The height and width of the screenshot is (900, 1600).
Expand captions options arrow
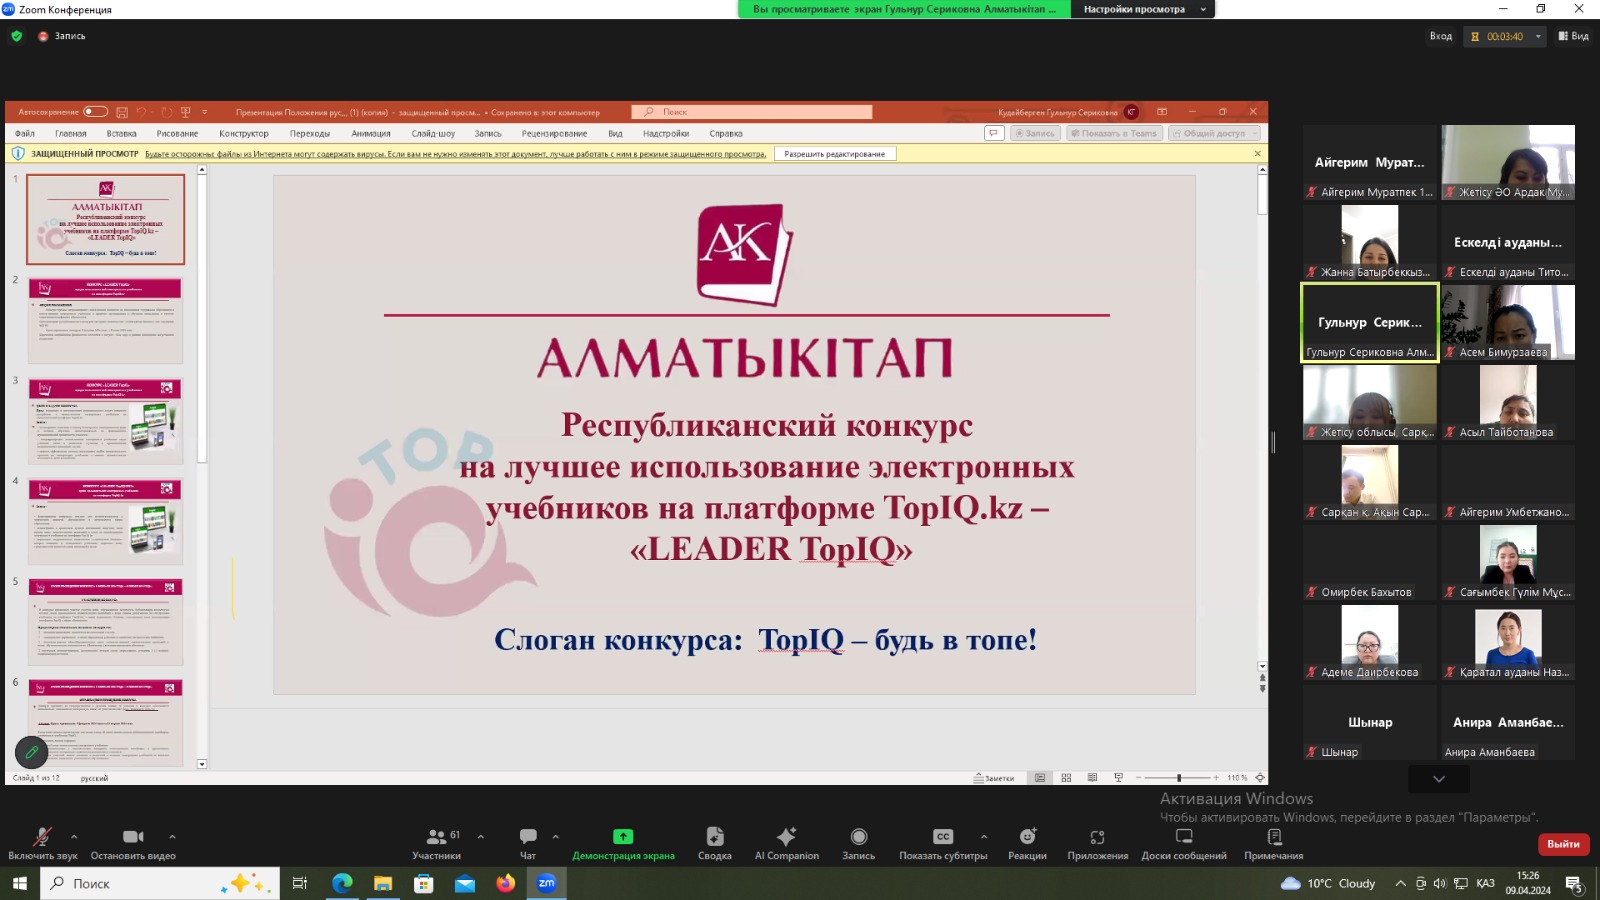pyautogui.click(x=984, y=837)
